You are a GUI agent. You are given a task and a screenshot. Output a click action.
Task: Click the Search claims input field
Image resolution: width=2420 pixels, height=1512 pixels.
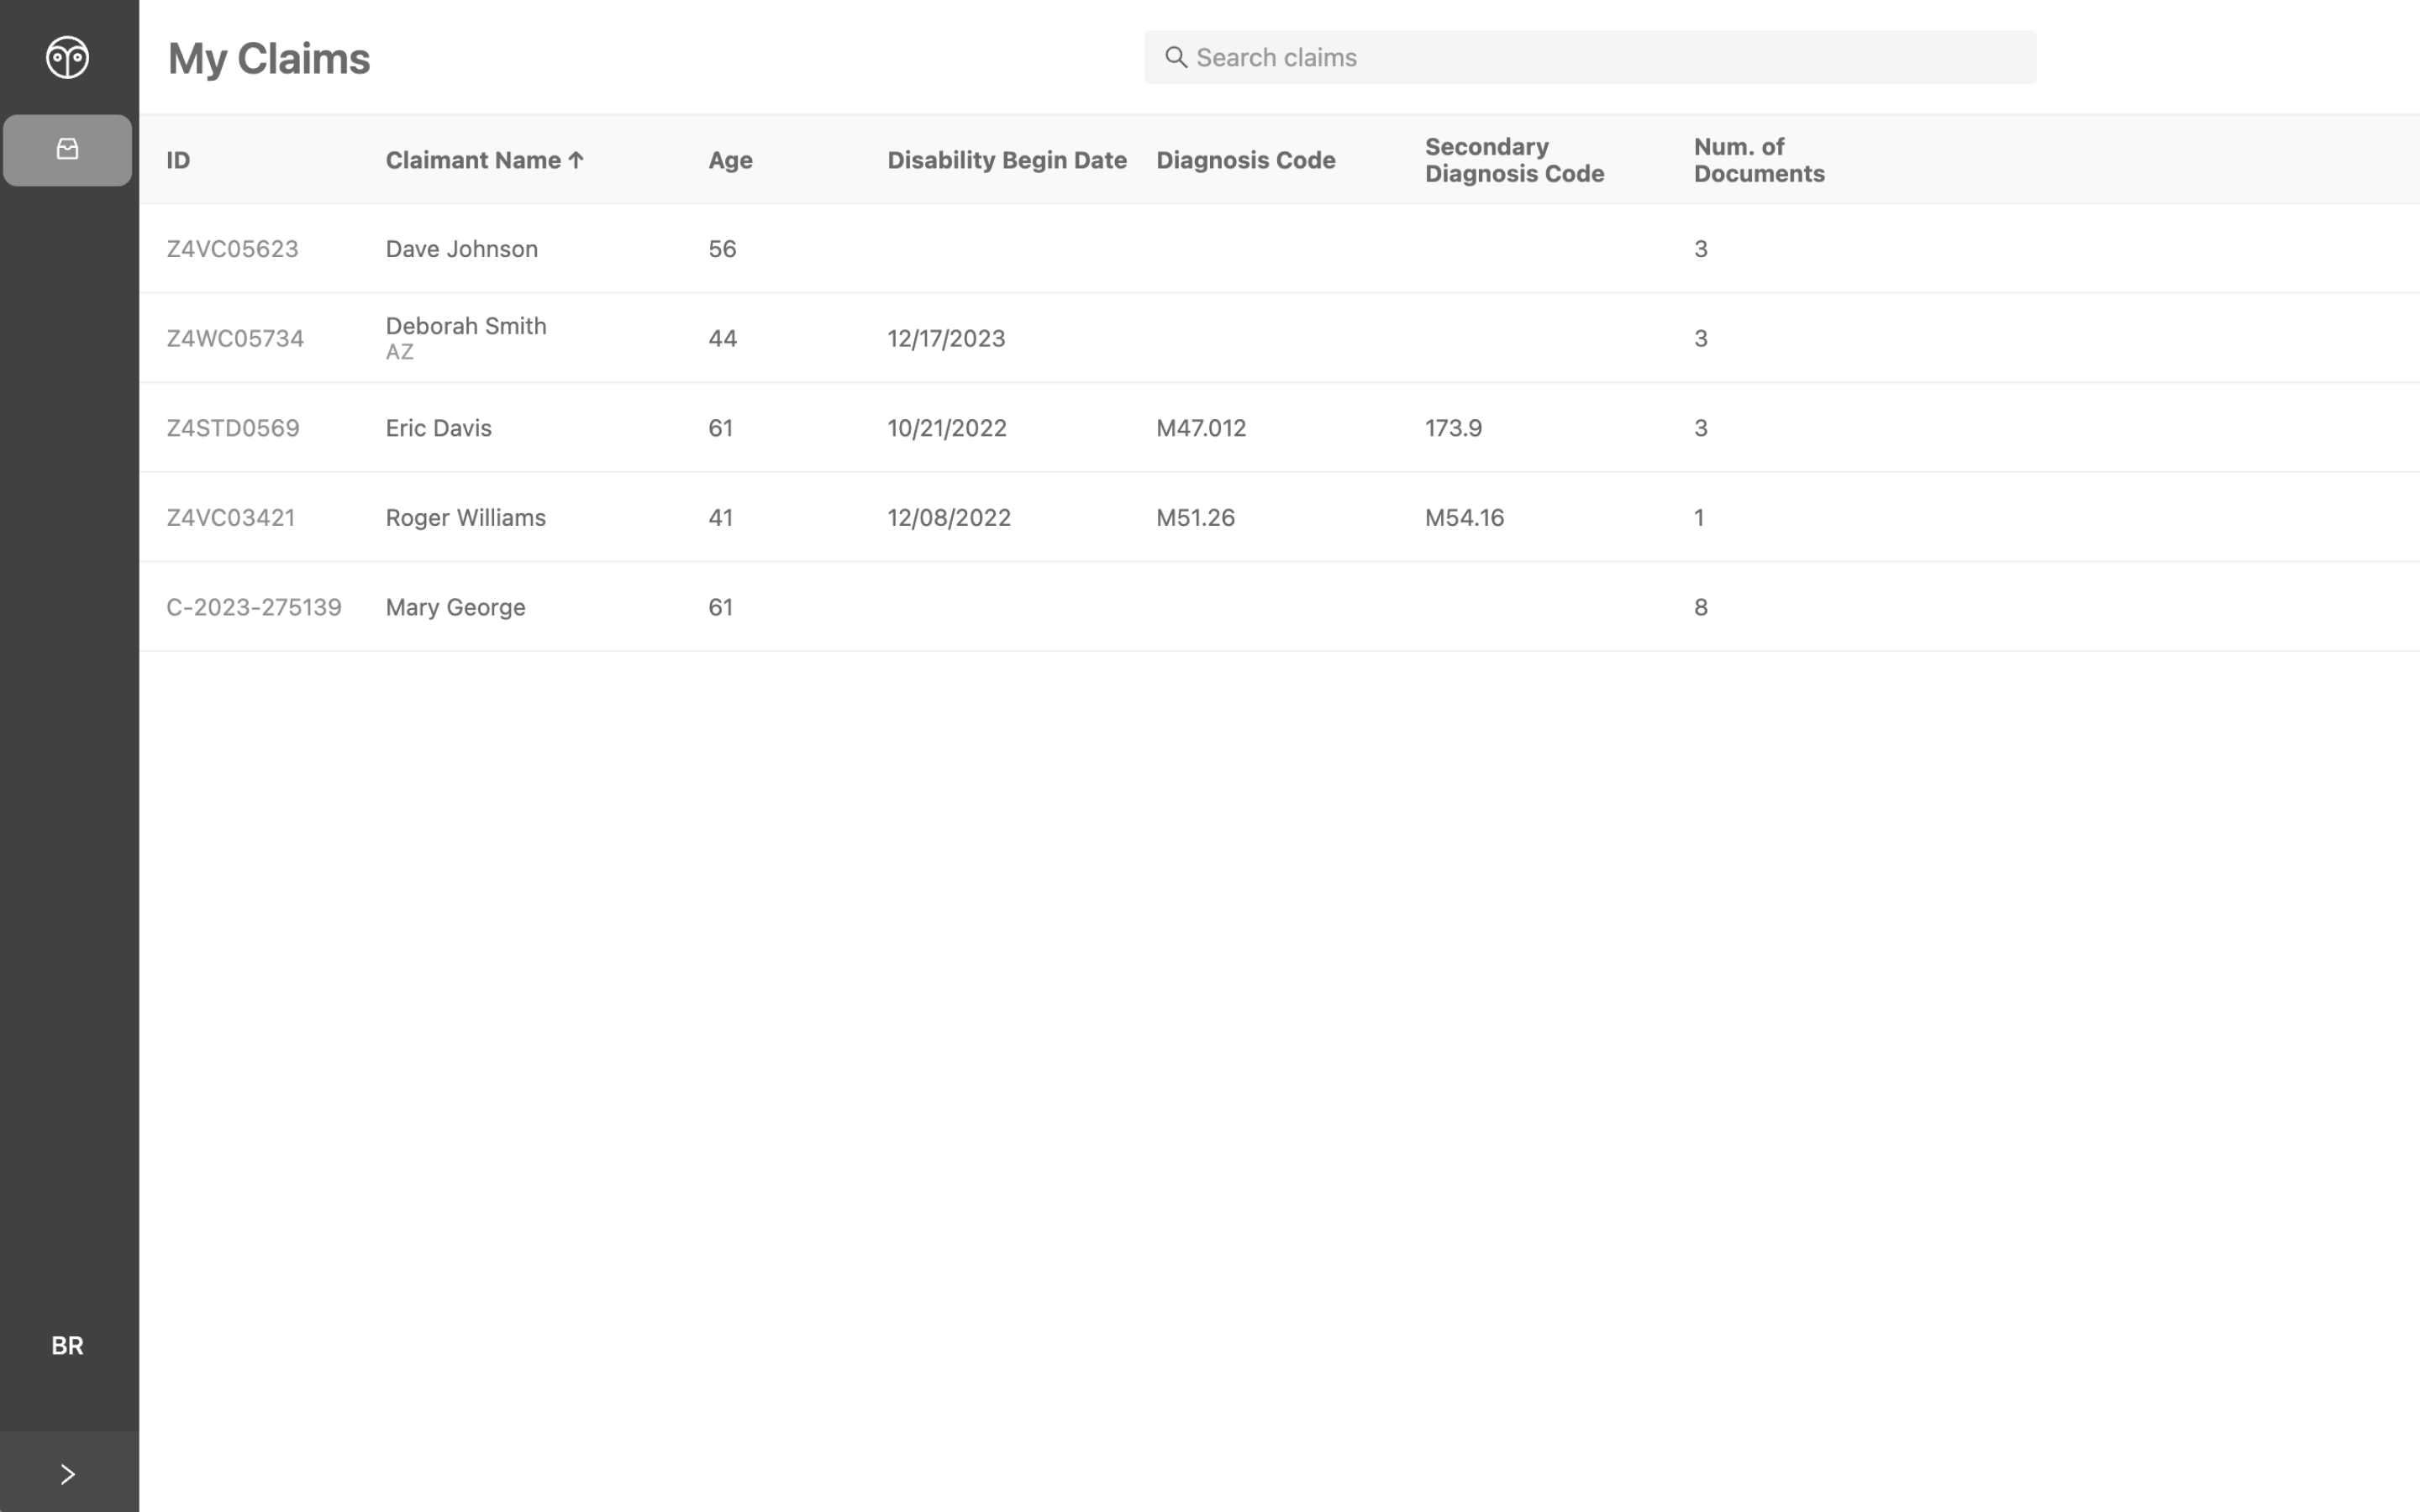pos(1589,57)
